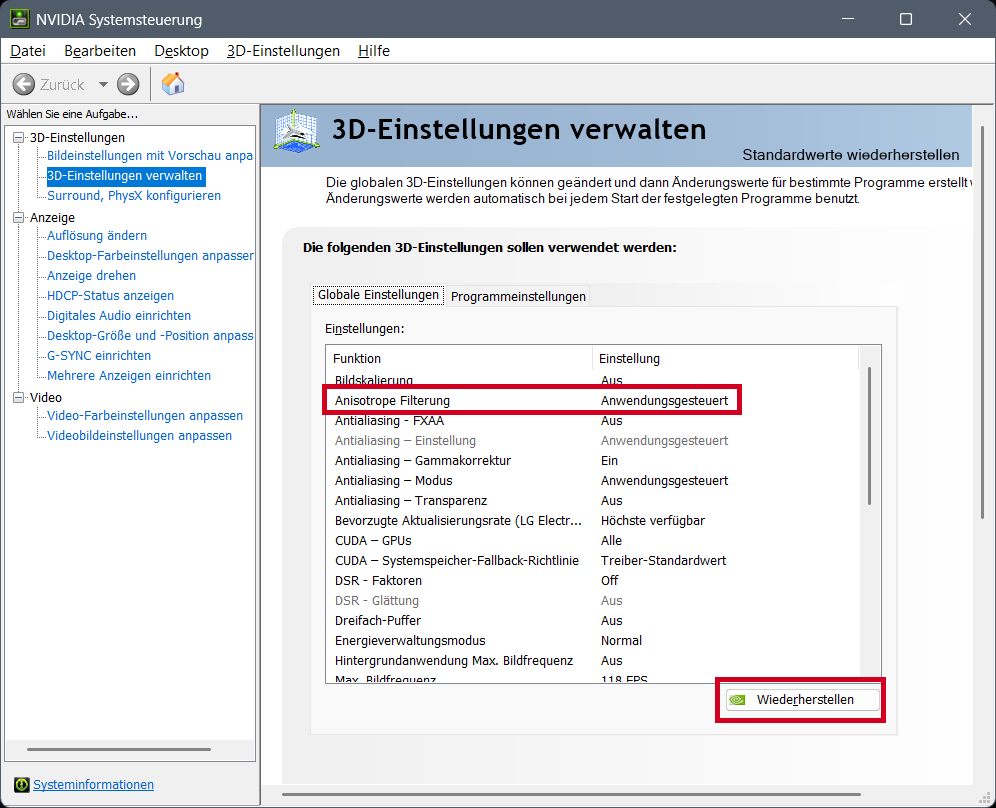
Task: Open Video-Farbeinstellungen anpassen
Action: (x=145, y=415)
